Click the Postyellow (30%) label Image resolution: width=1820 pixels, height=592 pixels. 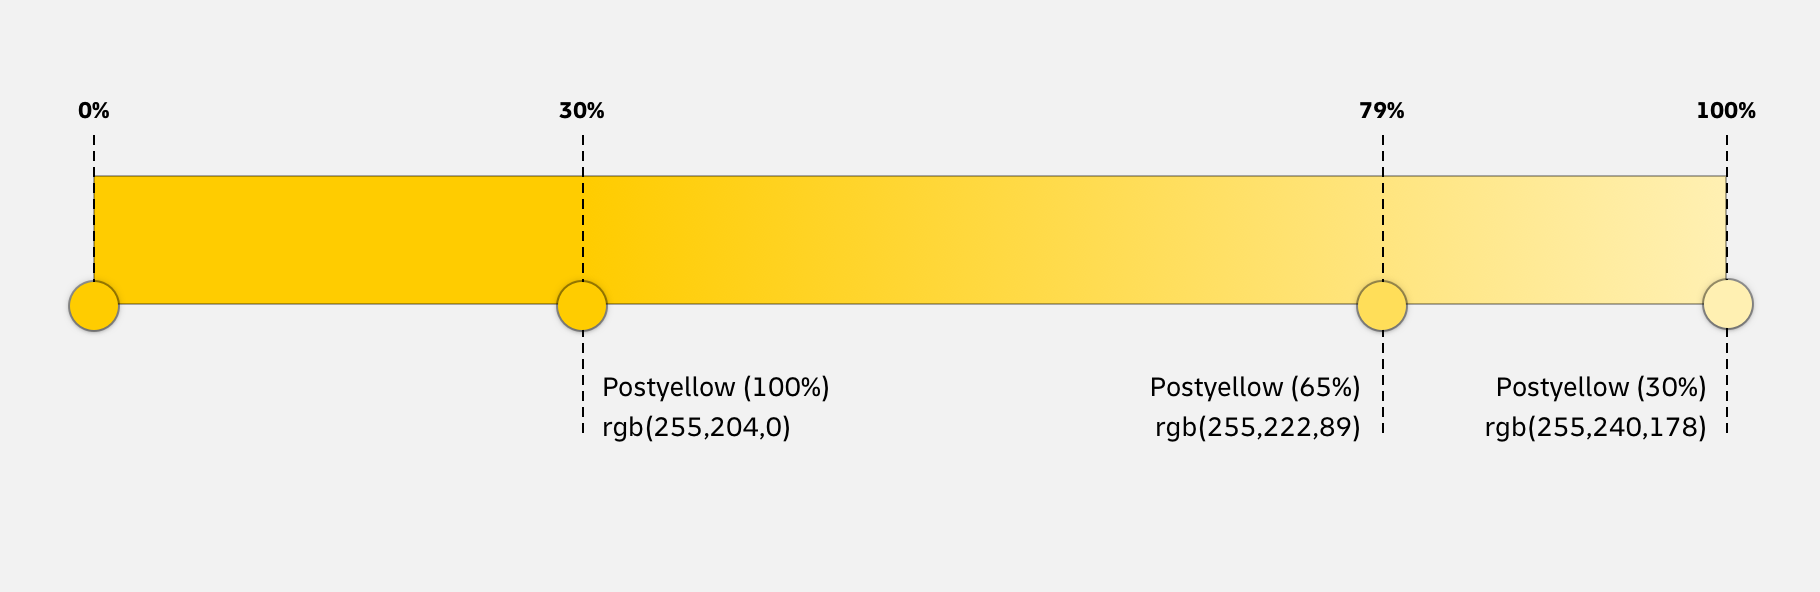pyautogui.click(x=1601, y=388)
